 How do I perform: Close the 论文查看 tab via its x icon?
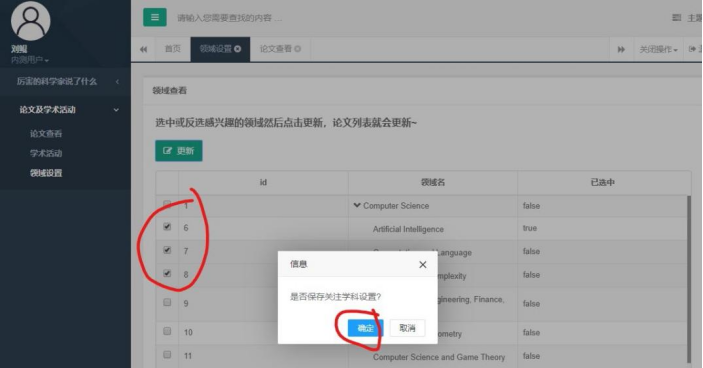tap(297, 49)
